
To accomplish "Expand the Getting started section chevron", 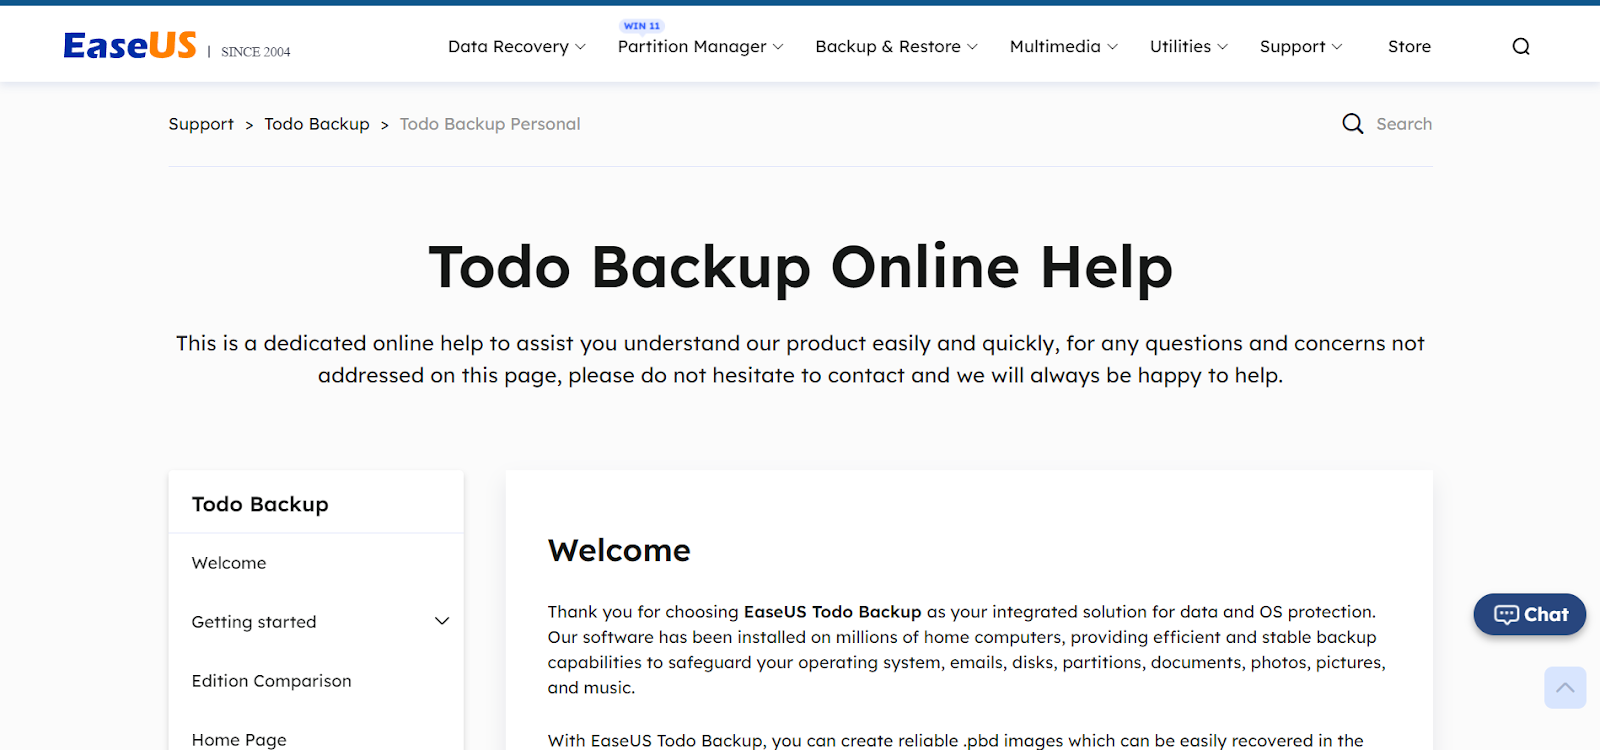I will (442, 621).
